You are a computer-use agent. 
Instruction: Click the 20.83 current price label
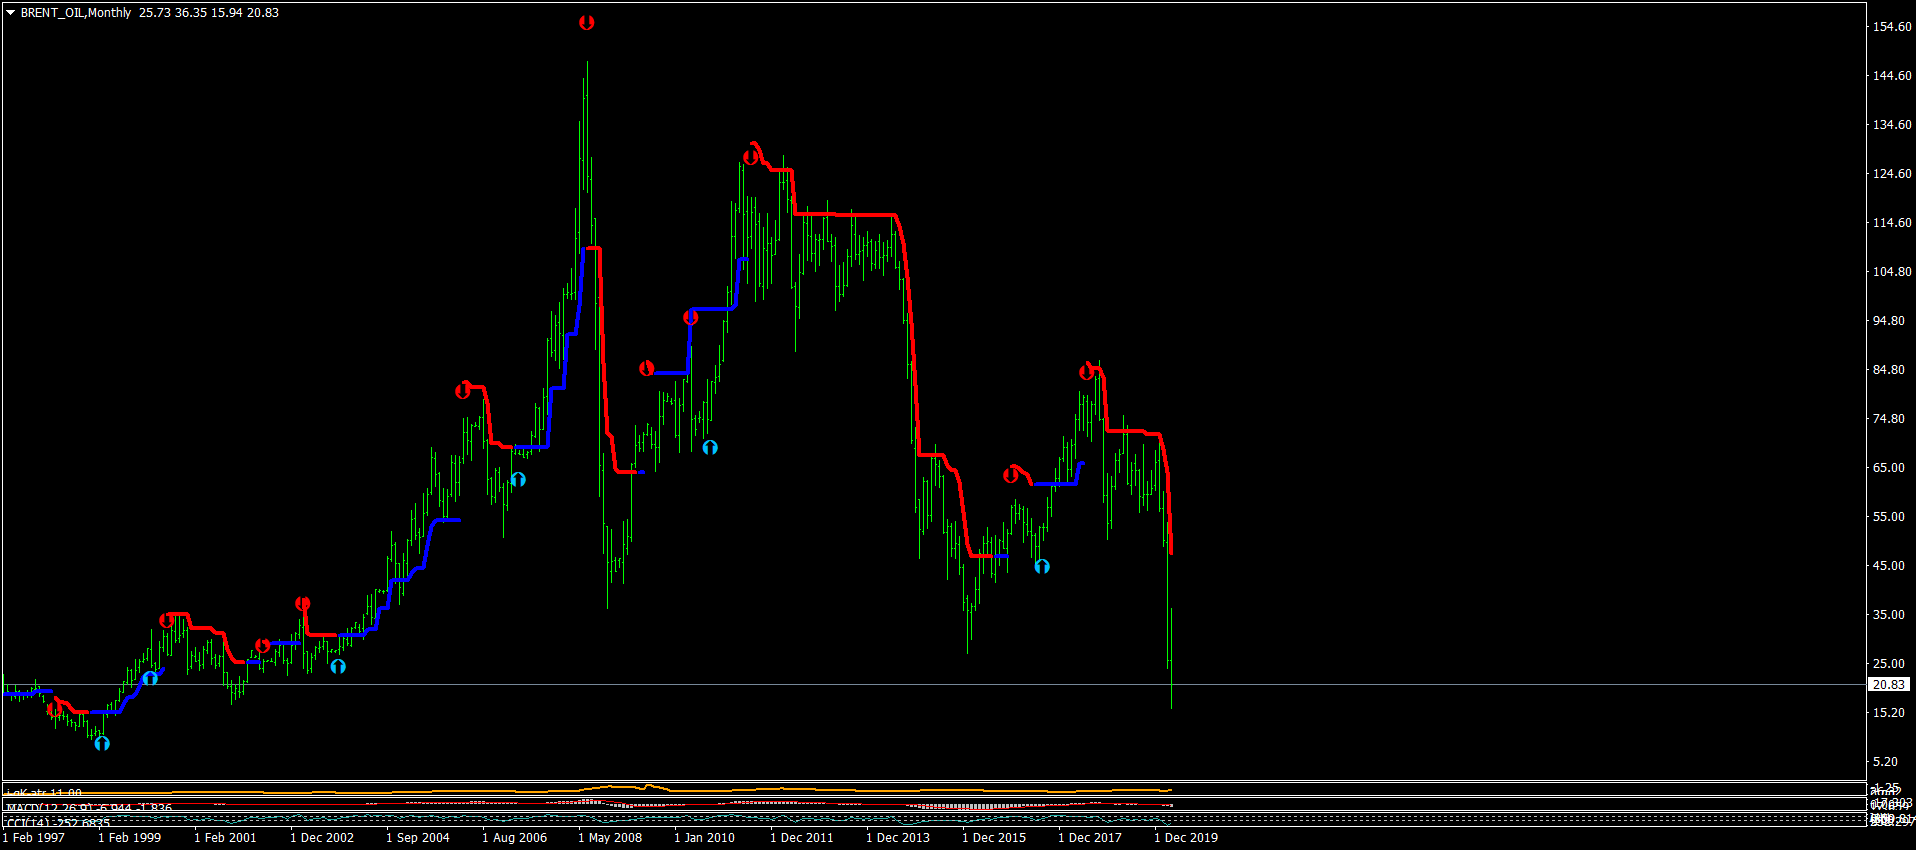(x=1889, y=685)
